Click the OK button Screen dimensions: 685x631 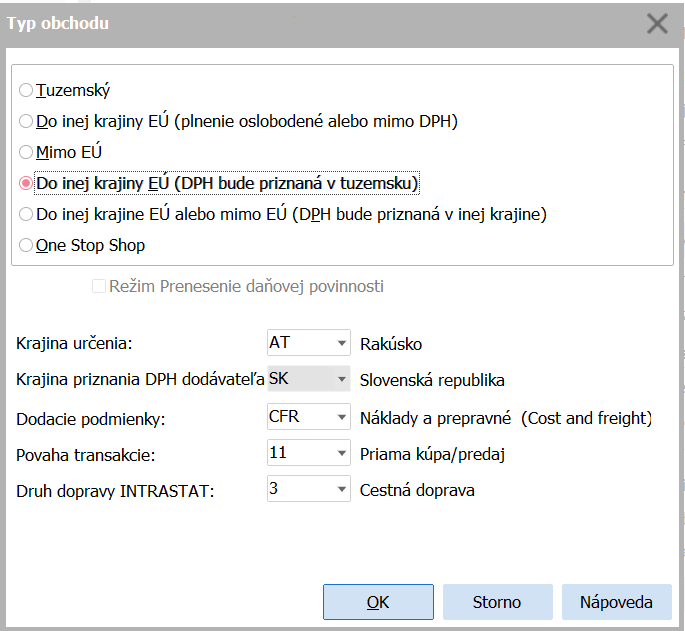pyautogui.click(x=378, y=602)
